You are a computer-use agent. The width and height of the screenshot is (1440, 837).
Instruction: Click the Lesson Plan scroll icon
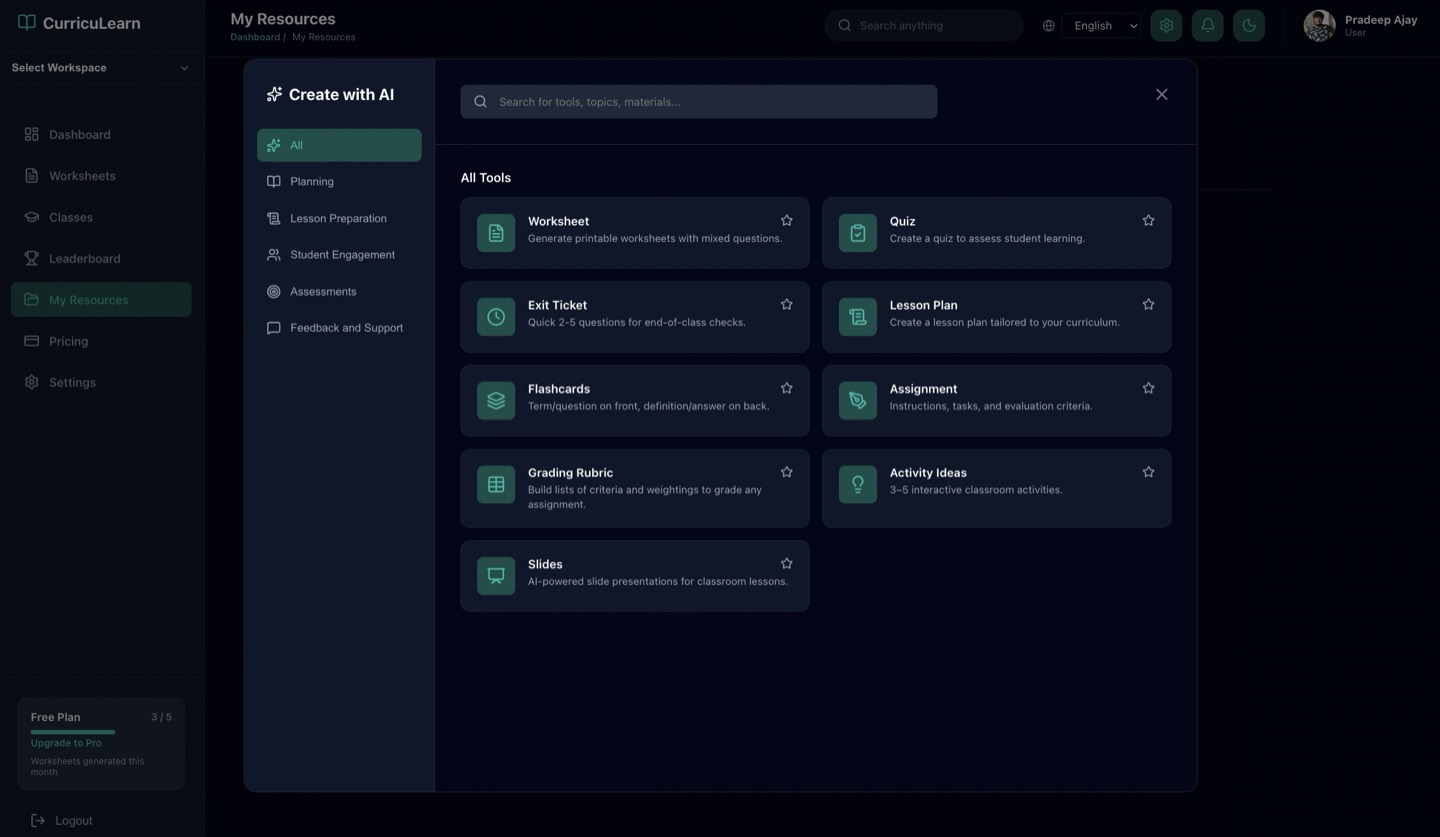858,317
